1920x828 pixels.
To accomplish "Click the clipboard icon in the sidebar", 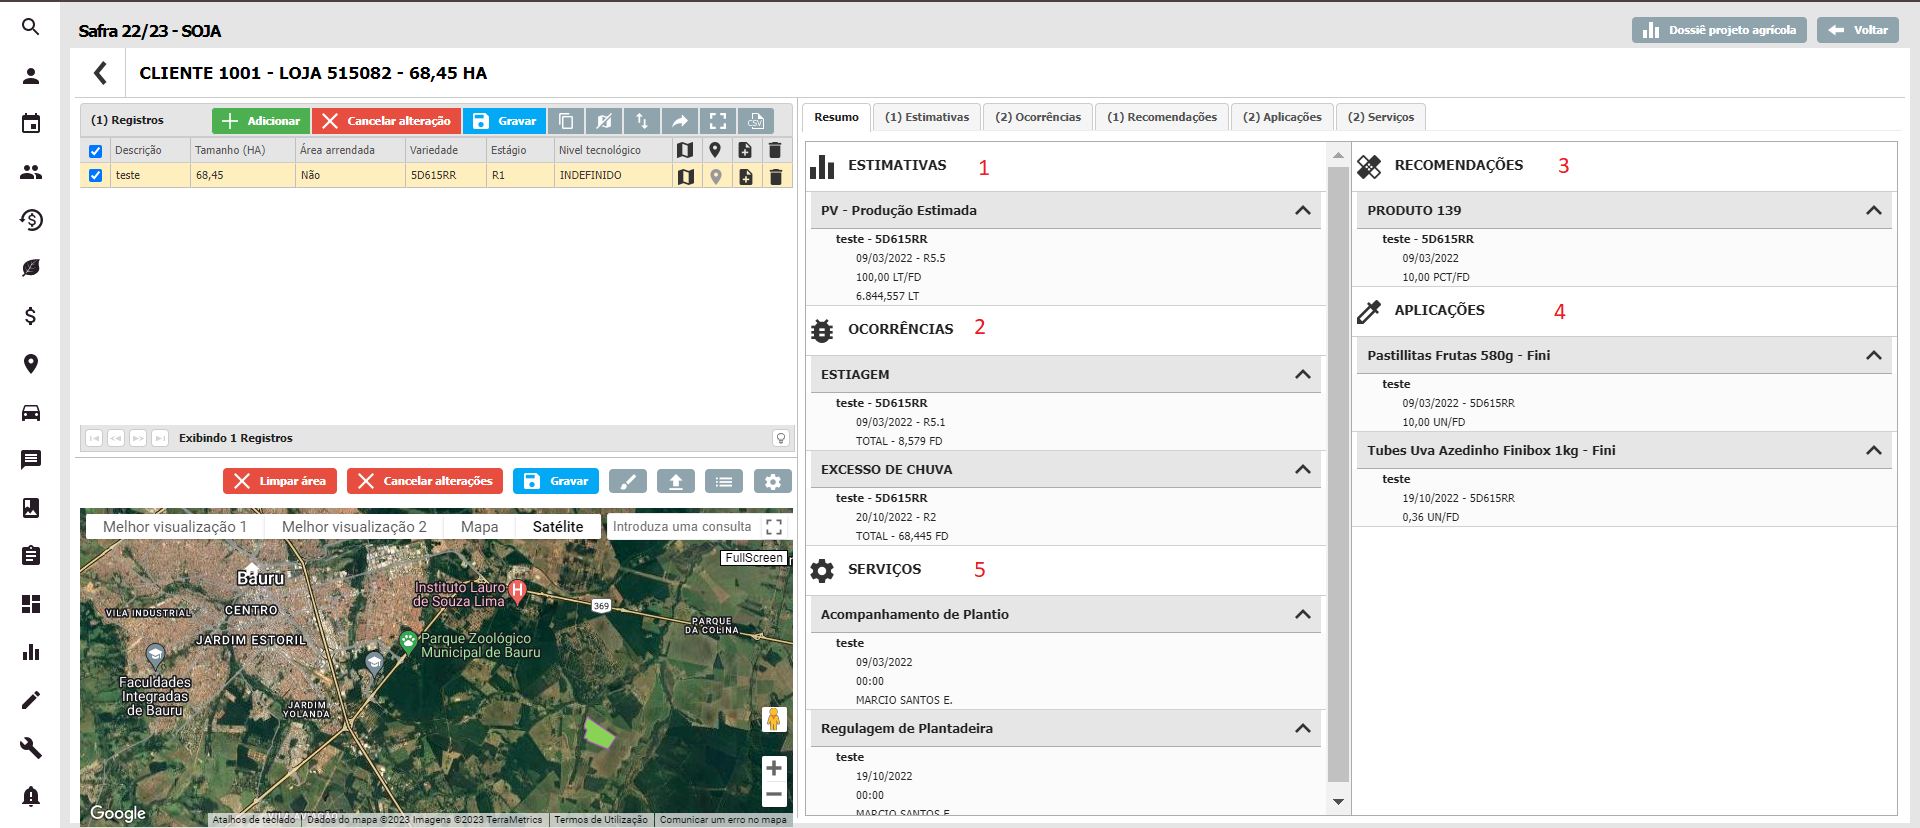I will pyautogui.click(x=31, y=556).
